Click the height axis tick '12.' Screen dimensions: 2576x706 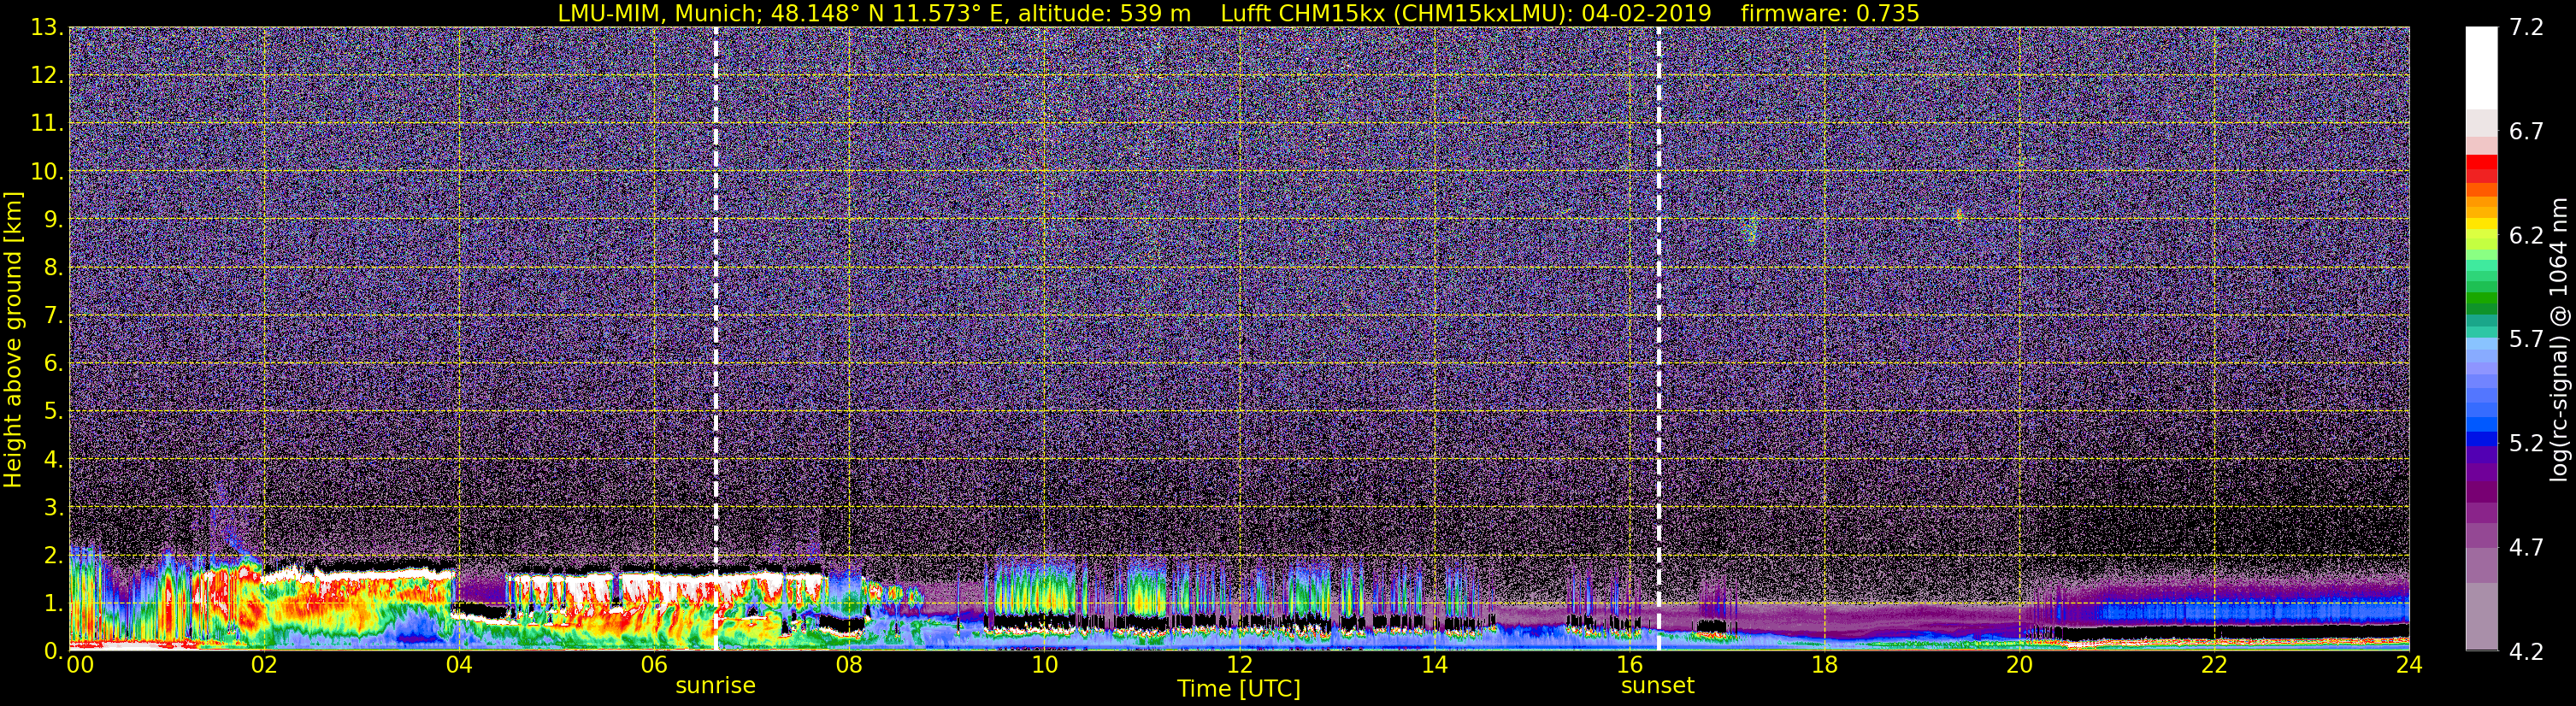(x=47, y=75)
